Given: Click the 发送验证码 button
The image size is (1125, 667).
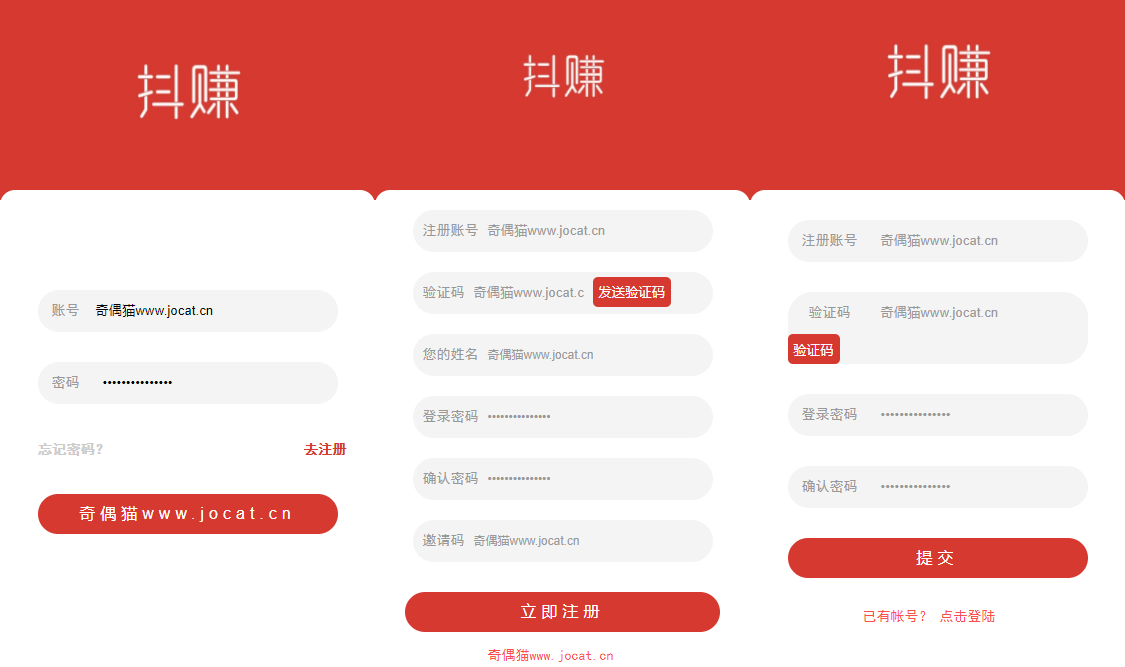Looking at the screenshot, I should (x=631, y=292).
